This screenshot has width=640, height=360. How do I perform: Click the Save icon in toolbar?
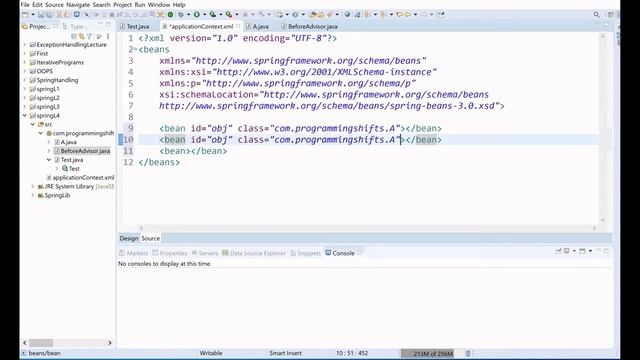tap(41, 15)
